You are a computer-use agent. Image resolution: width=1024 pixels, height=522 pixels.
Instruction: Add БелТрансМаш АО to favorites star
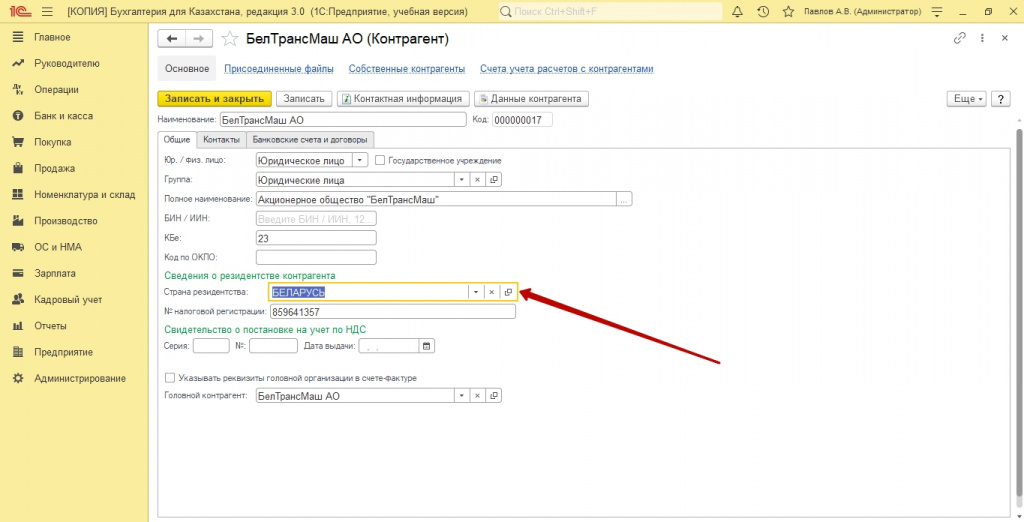click(229, 39)
